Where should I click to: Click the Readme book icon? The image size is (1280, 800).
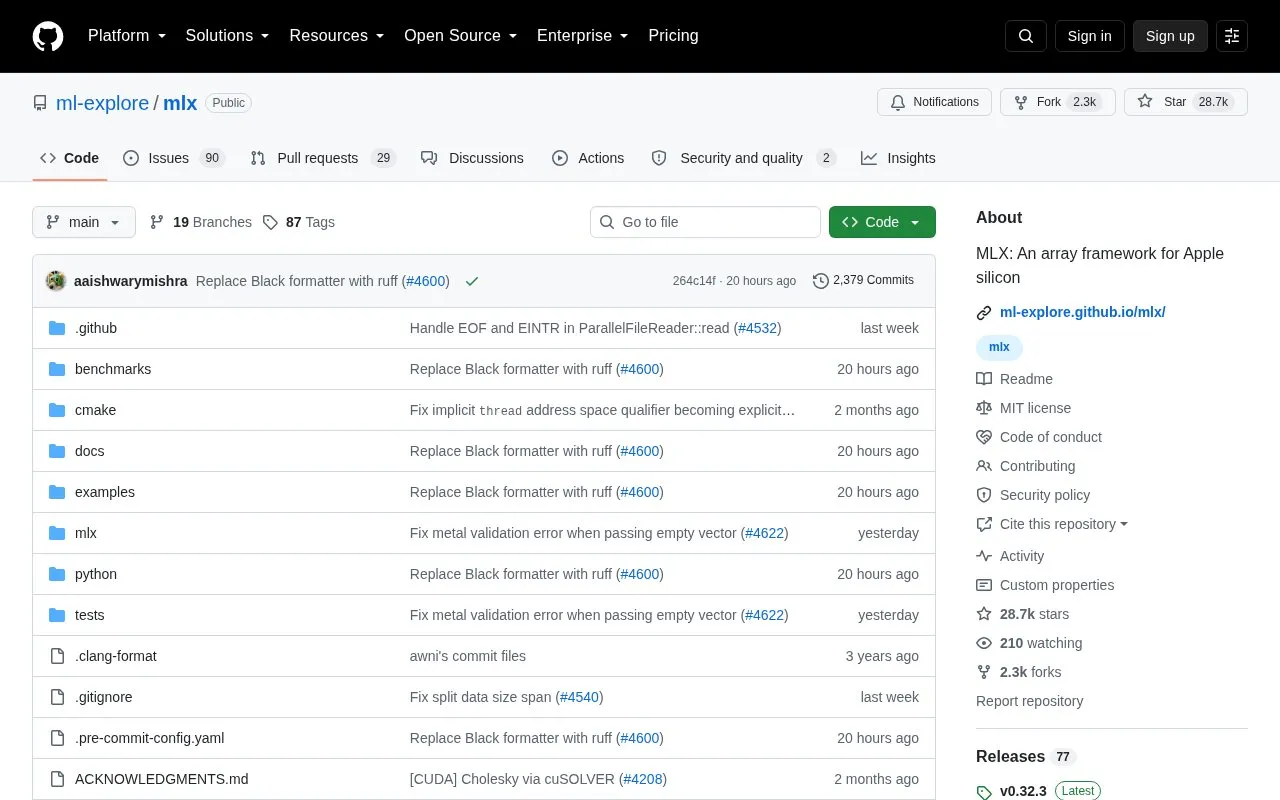[984, 379]
